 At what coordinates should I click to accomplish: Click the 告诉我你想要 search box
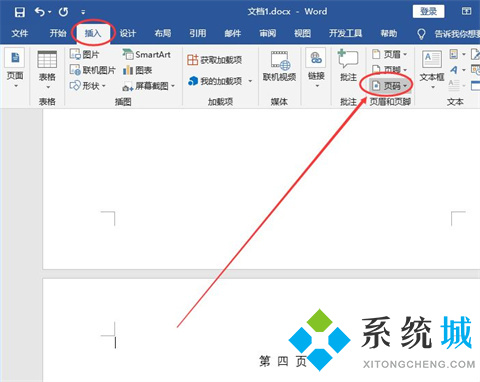pyautogui.click(x=448, y=34)
